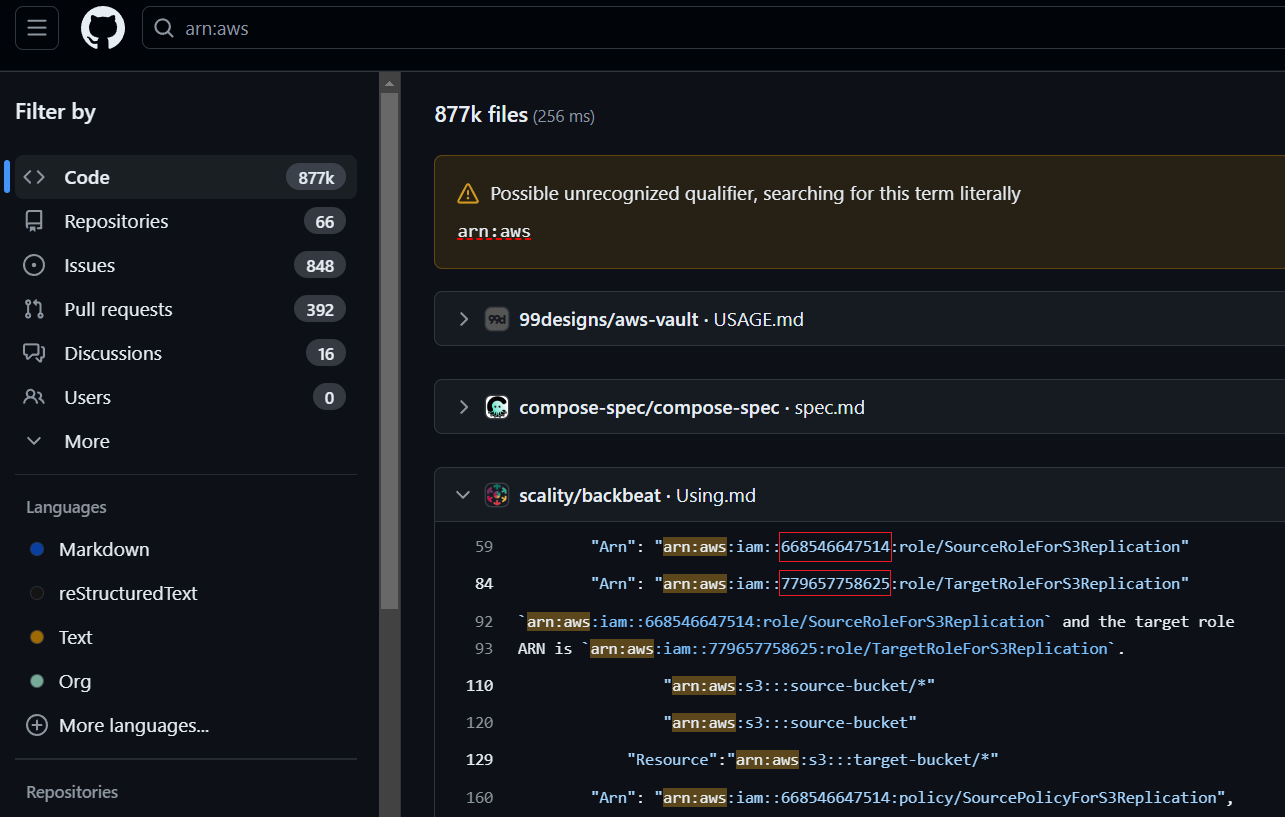The width and height of the screenshot is (1285, 817).
Task: Focus the search field containing arn:aws
Action: pos(713,29)
